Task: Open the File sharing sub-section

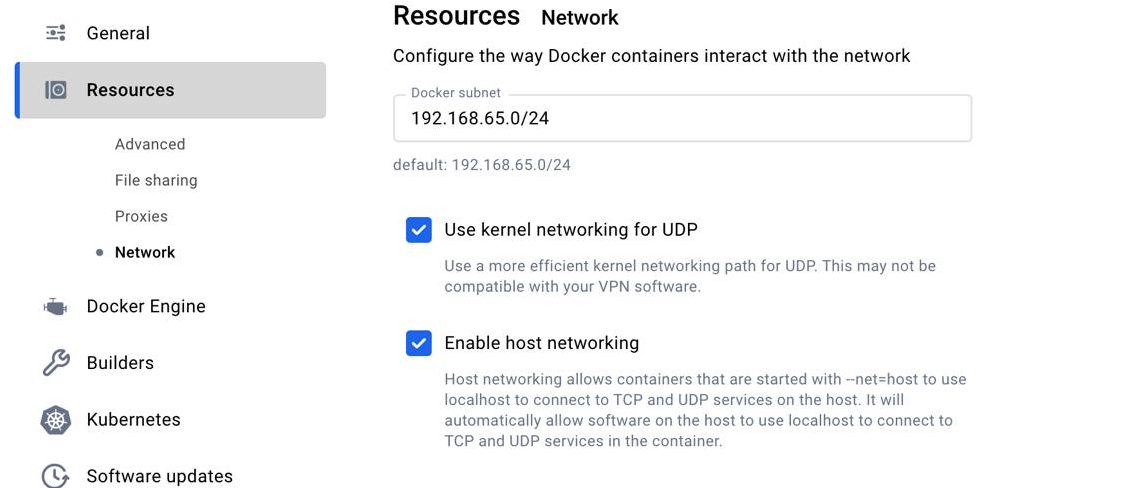Action: click(x=156, y=181)
